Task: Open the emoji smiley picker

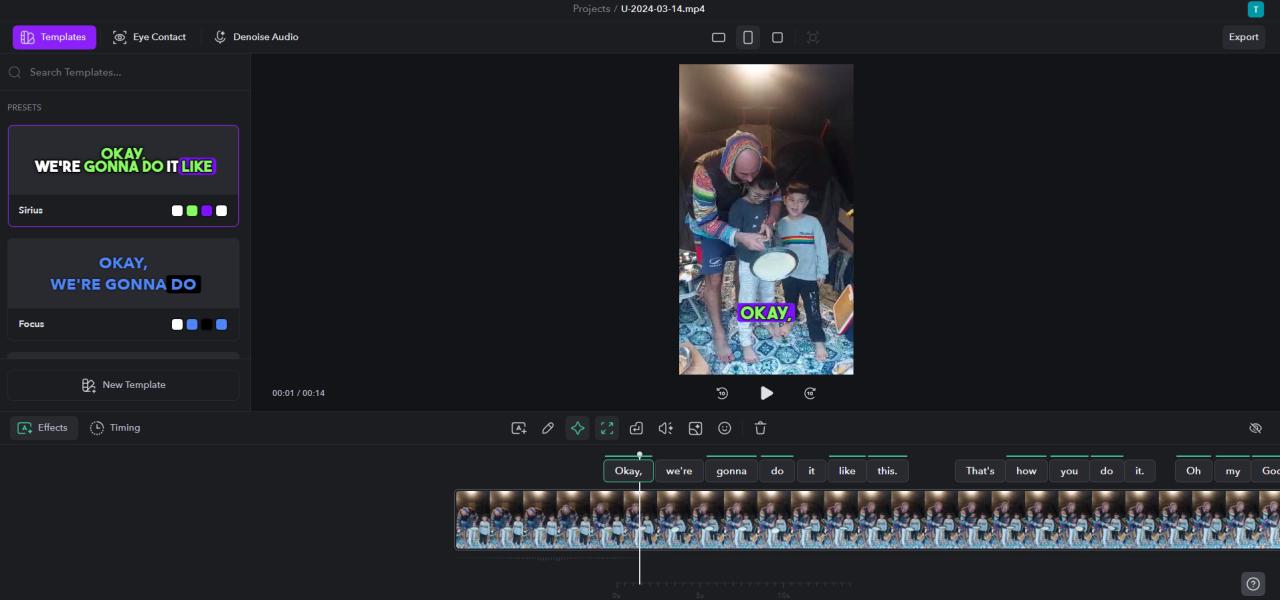Action: pos(725,428)
